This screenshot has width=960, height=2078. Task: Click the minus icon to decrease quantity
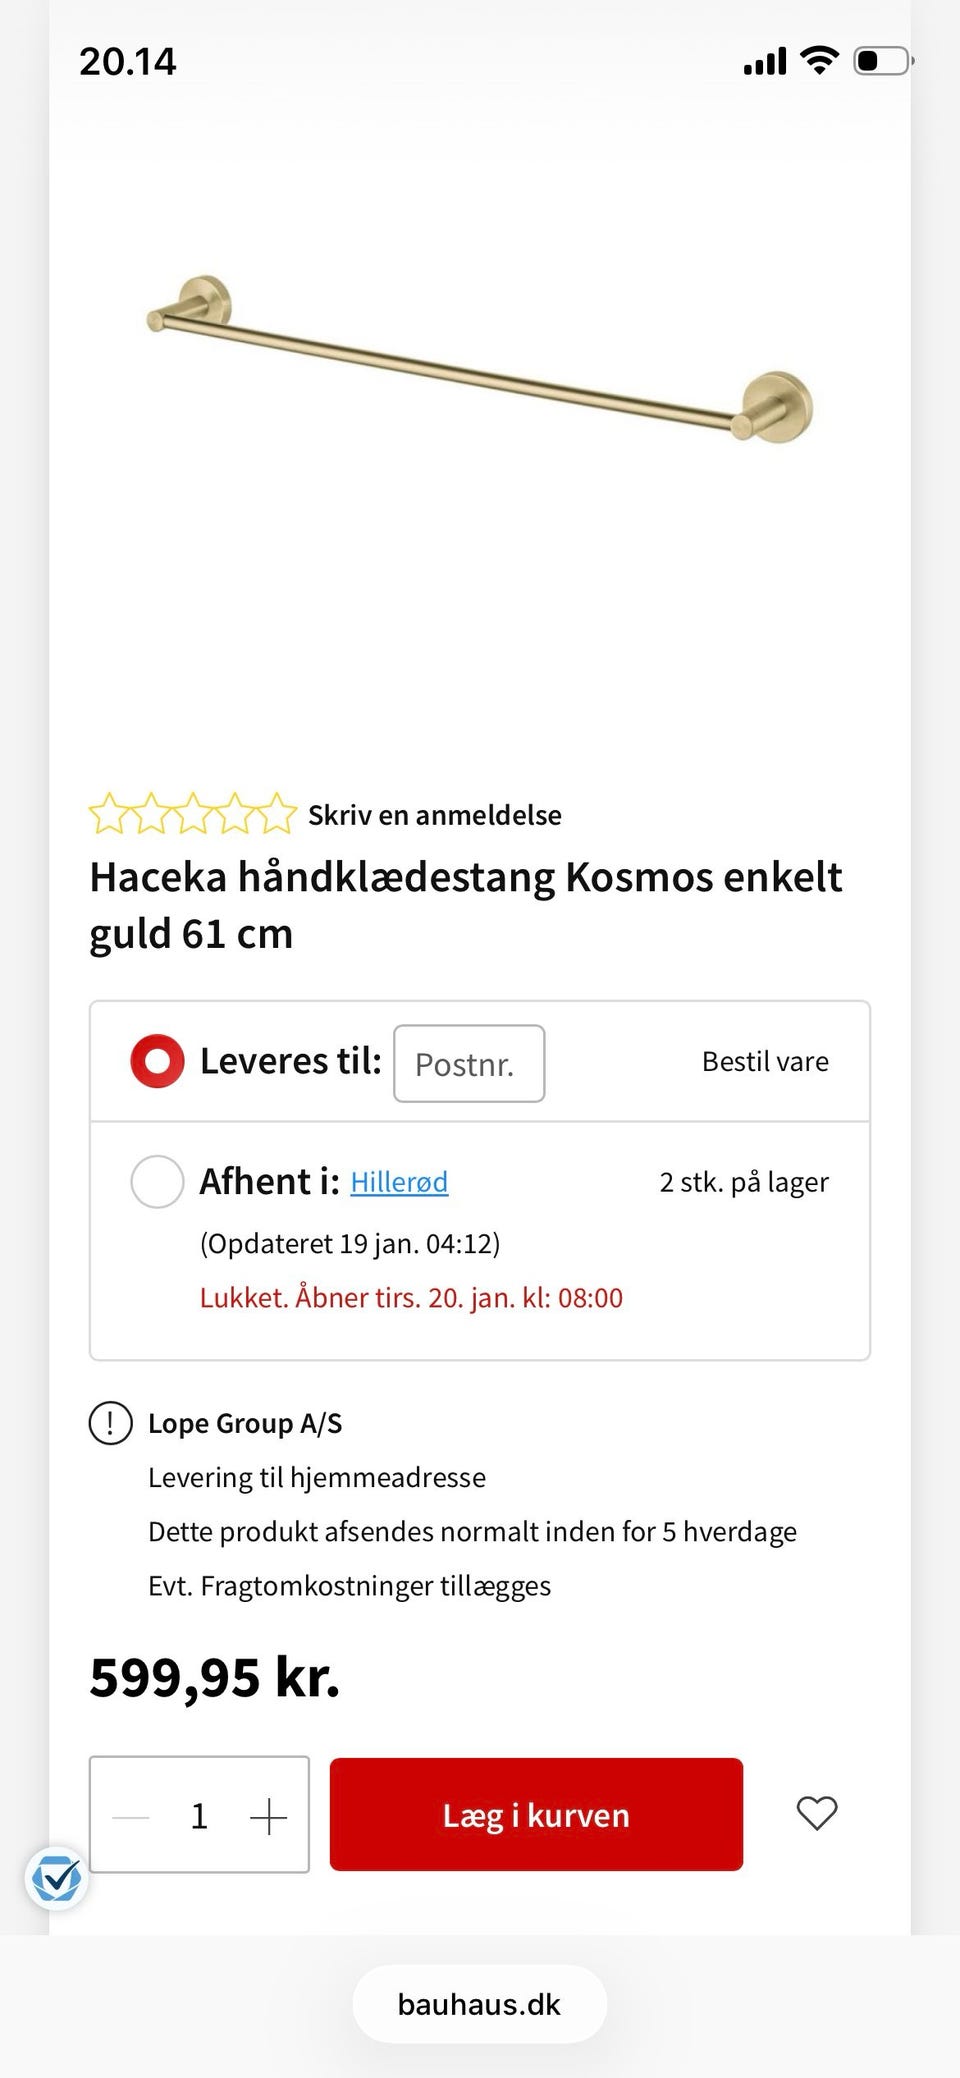tap(131, 1816)
